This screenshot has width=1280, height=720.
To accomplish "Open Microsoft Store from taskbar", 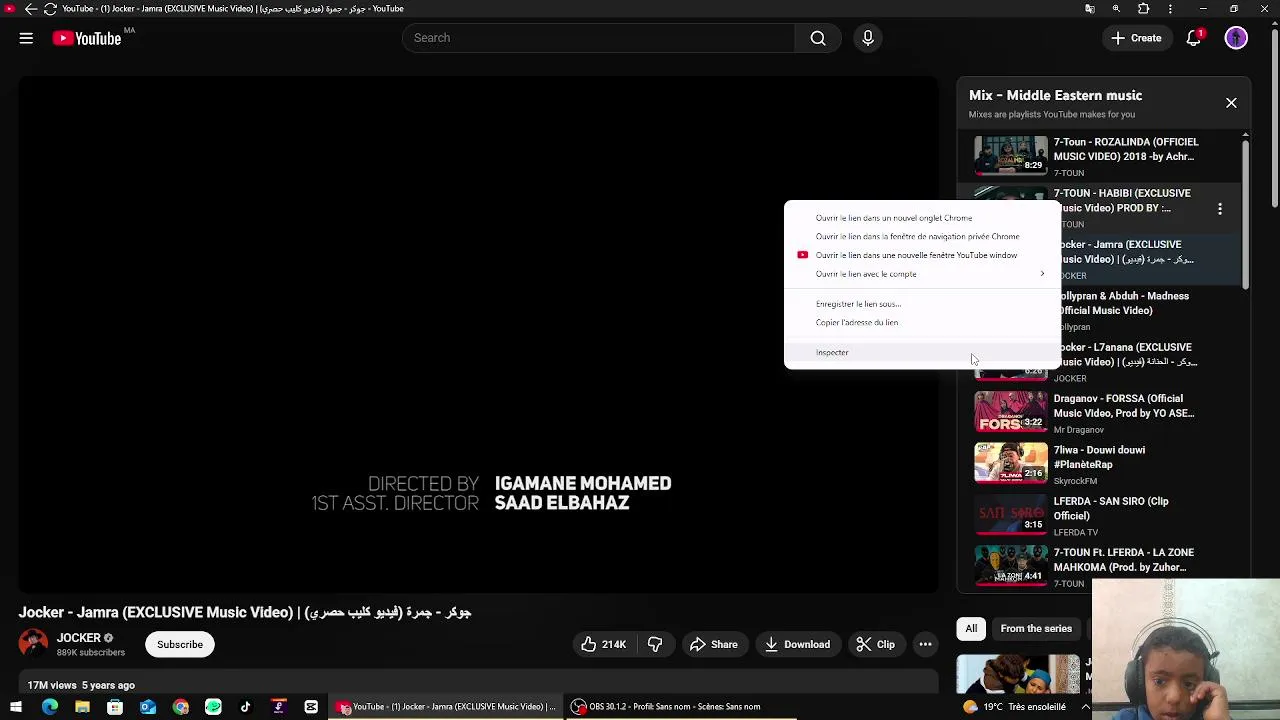I will coord(115,707).
